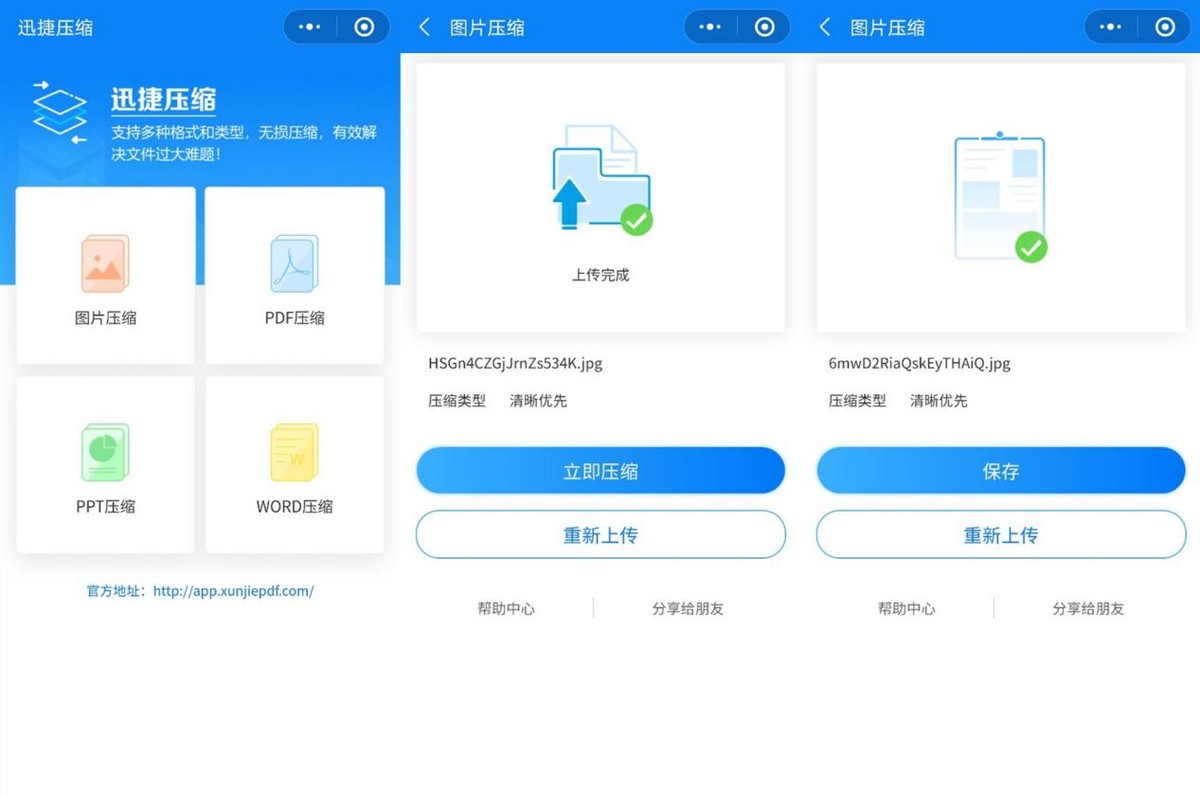This screenshot has height=795, width=1200.
Task: Click 重新上传 below 立即压缩
Action: coord(600,534)
